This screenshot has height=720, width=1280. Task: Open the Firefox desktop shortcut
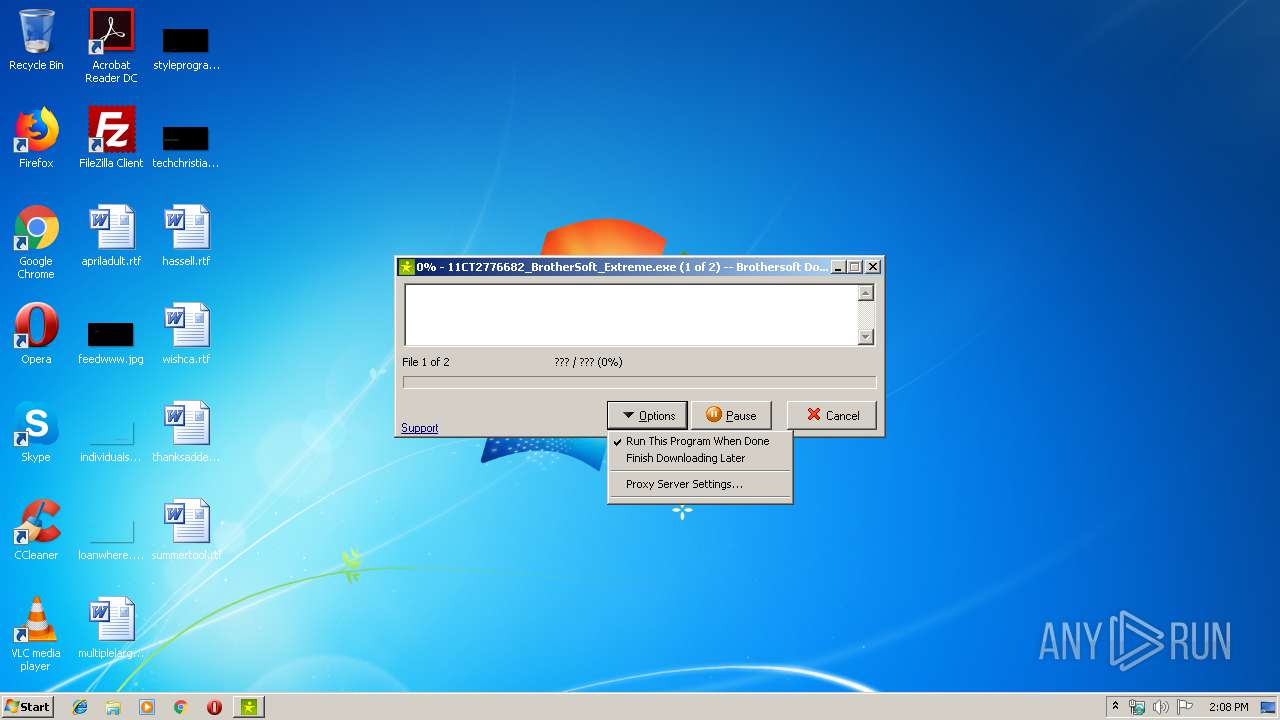36,138
